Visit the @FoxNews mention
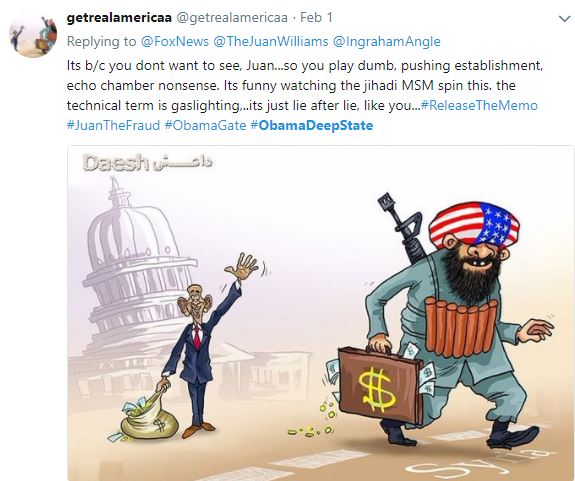 coord(175,41)
